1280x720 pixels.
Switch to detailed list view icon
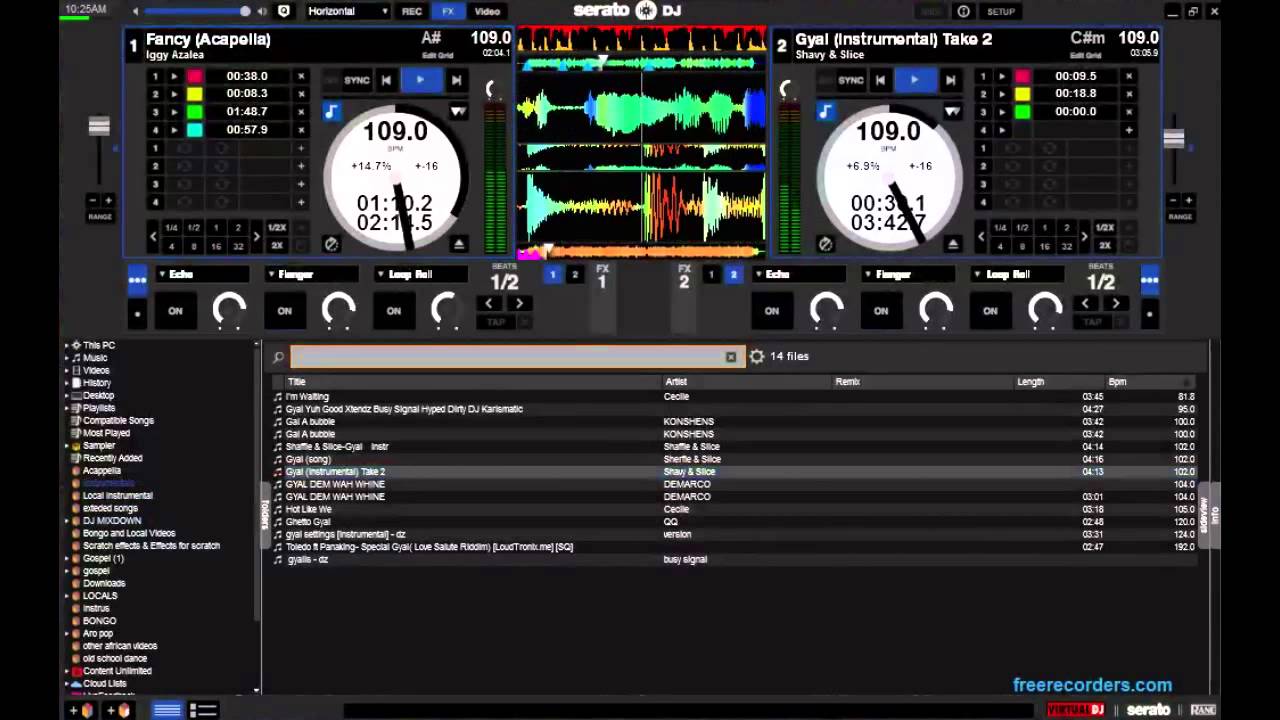pyautogui.click(x=204, y=710)
